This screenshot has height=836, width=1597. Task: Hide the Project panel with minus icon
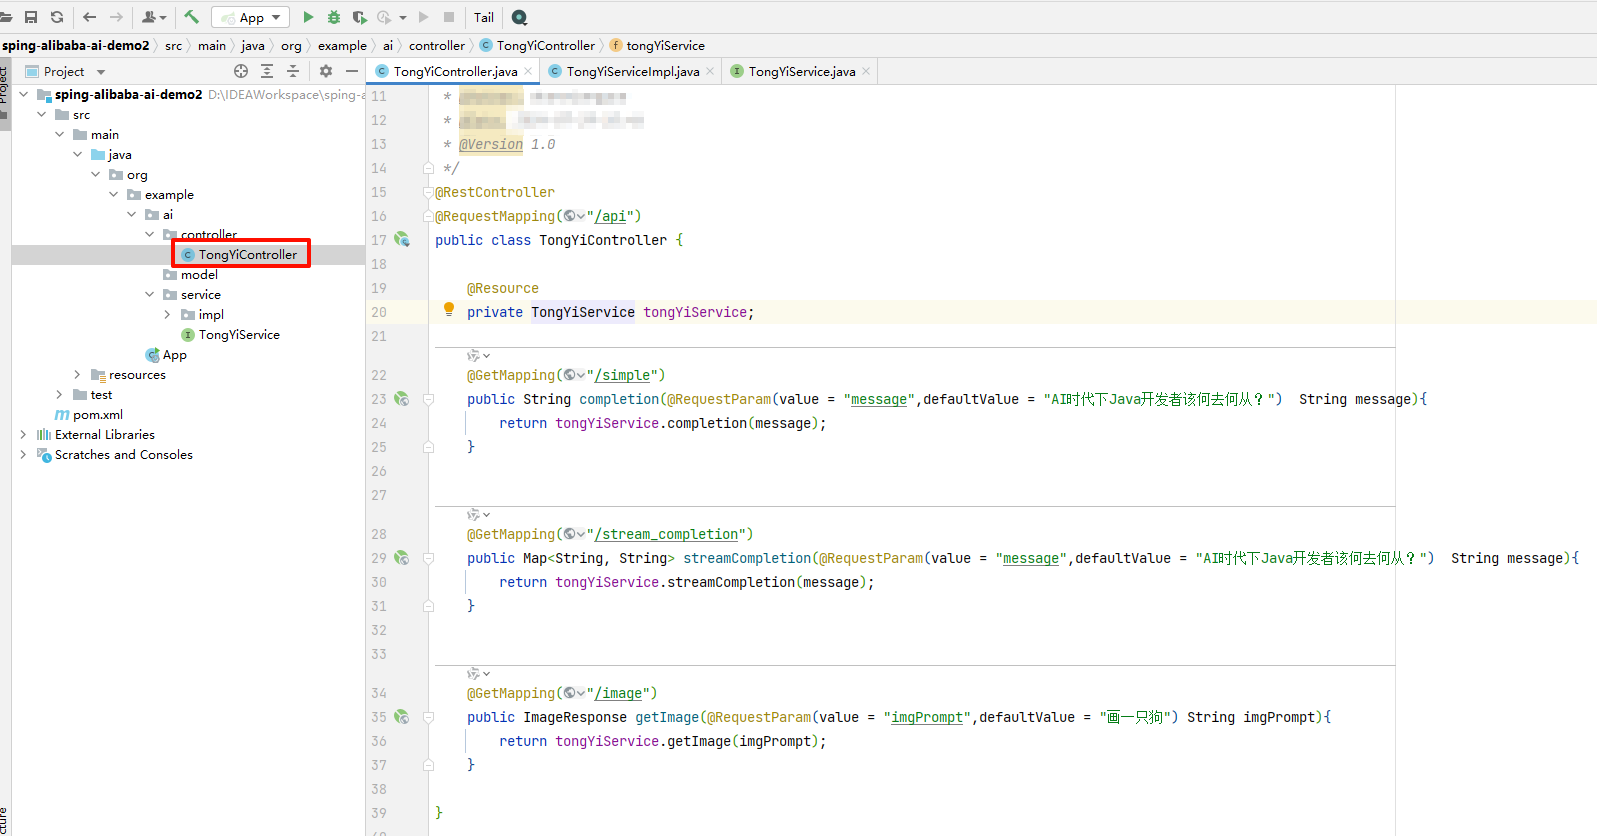[352, 71]
